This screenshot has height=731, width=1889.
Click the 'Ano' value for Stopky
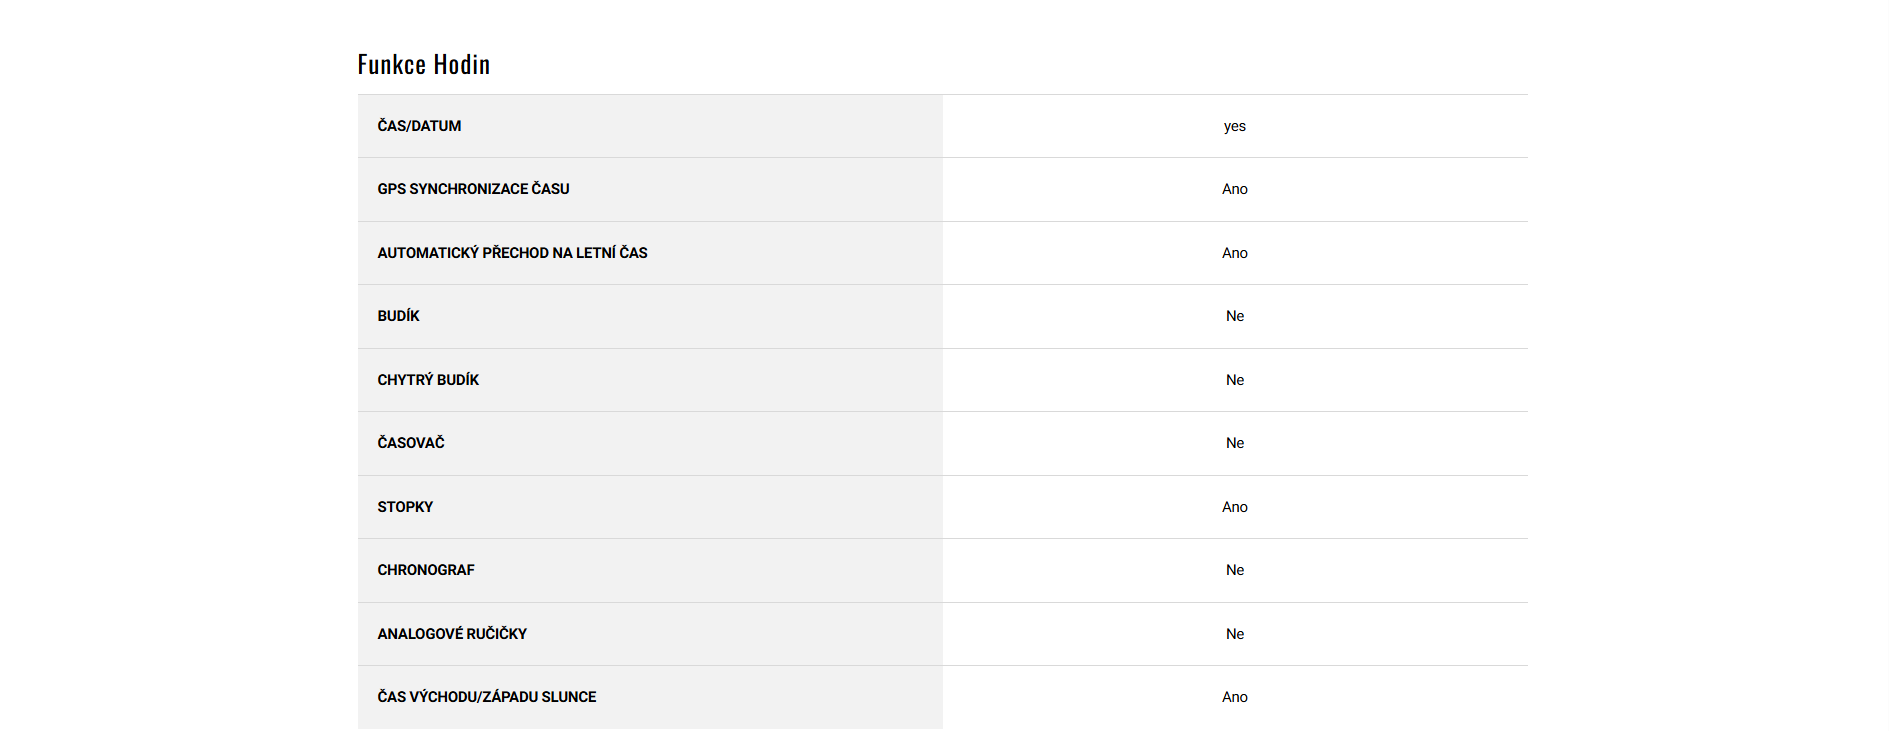pos(1234,507)
